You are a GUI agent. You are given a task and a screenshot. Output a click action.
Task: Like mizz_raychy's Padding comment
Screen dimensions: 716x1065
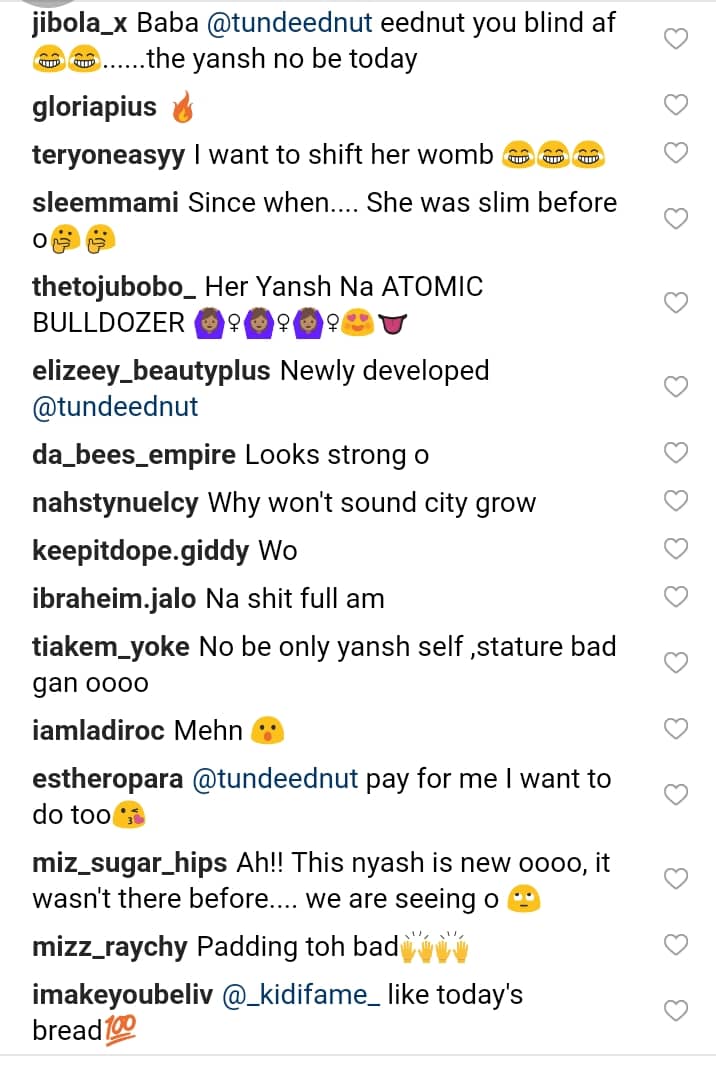click(677, 945)
